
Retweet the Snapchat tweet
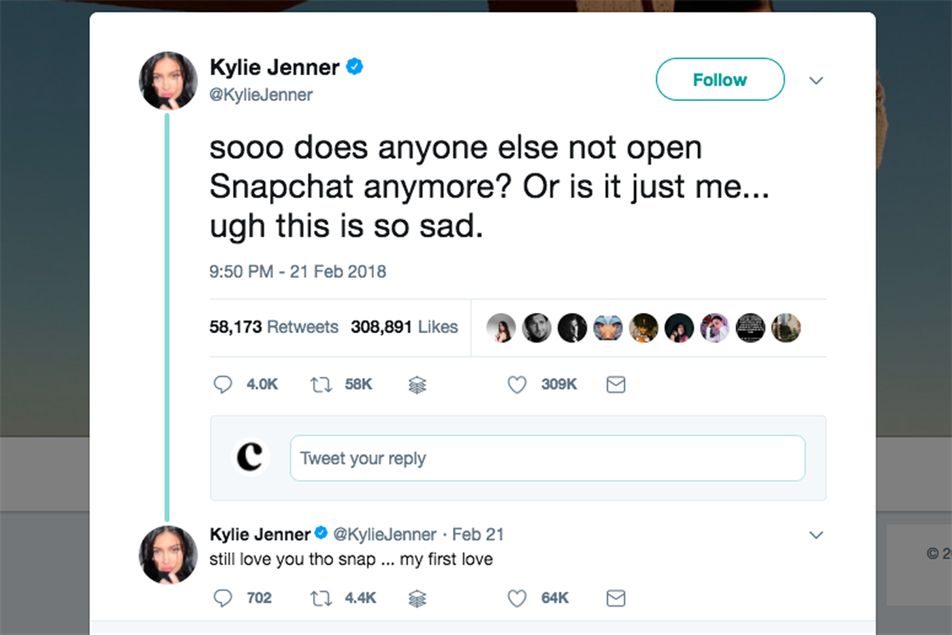point(320,384)
